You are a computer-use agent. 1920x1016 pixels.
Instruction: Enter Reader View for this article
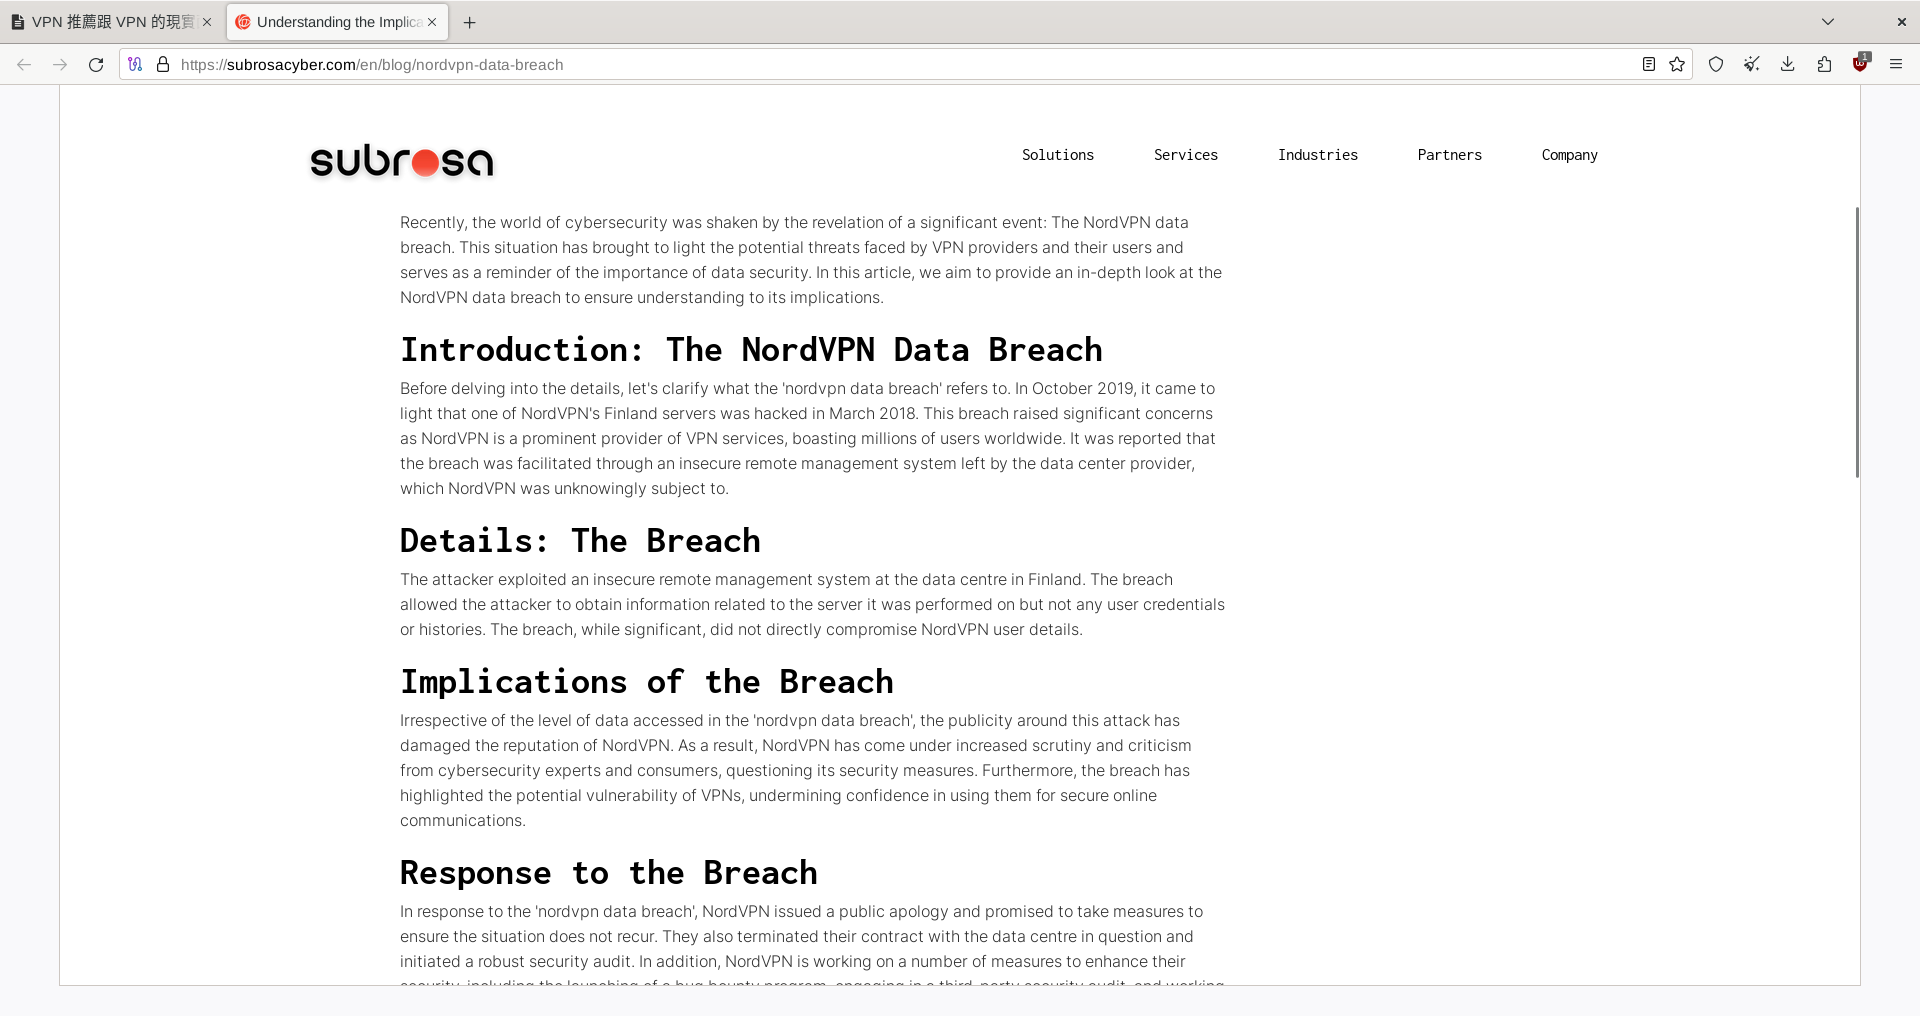coord(1649,63)
